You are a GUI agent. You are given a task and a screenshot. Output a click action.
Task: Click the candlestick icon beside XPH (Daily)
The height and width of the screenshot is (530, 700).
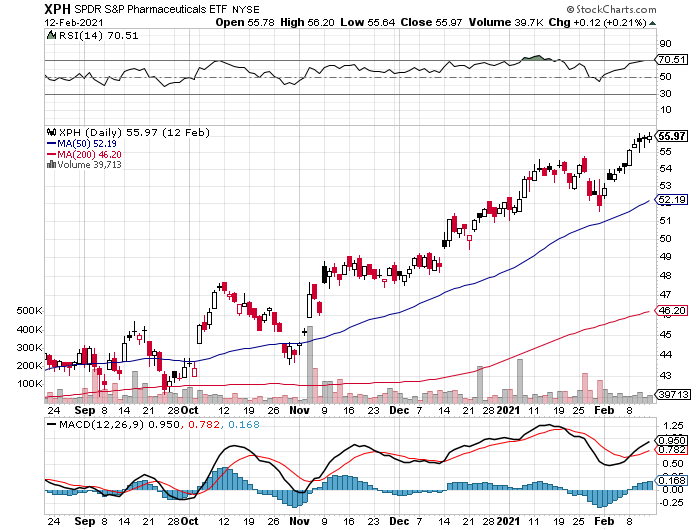pos(52,132)
